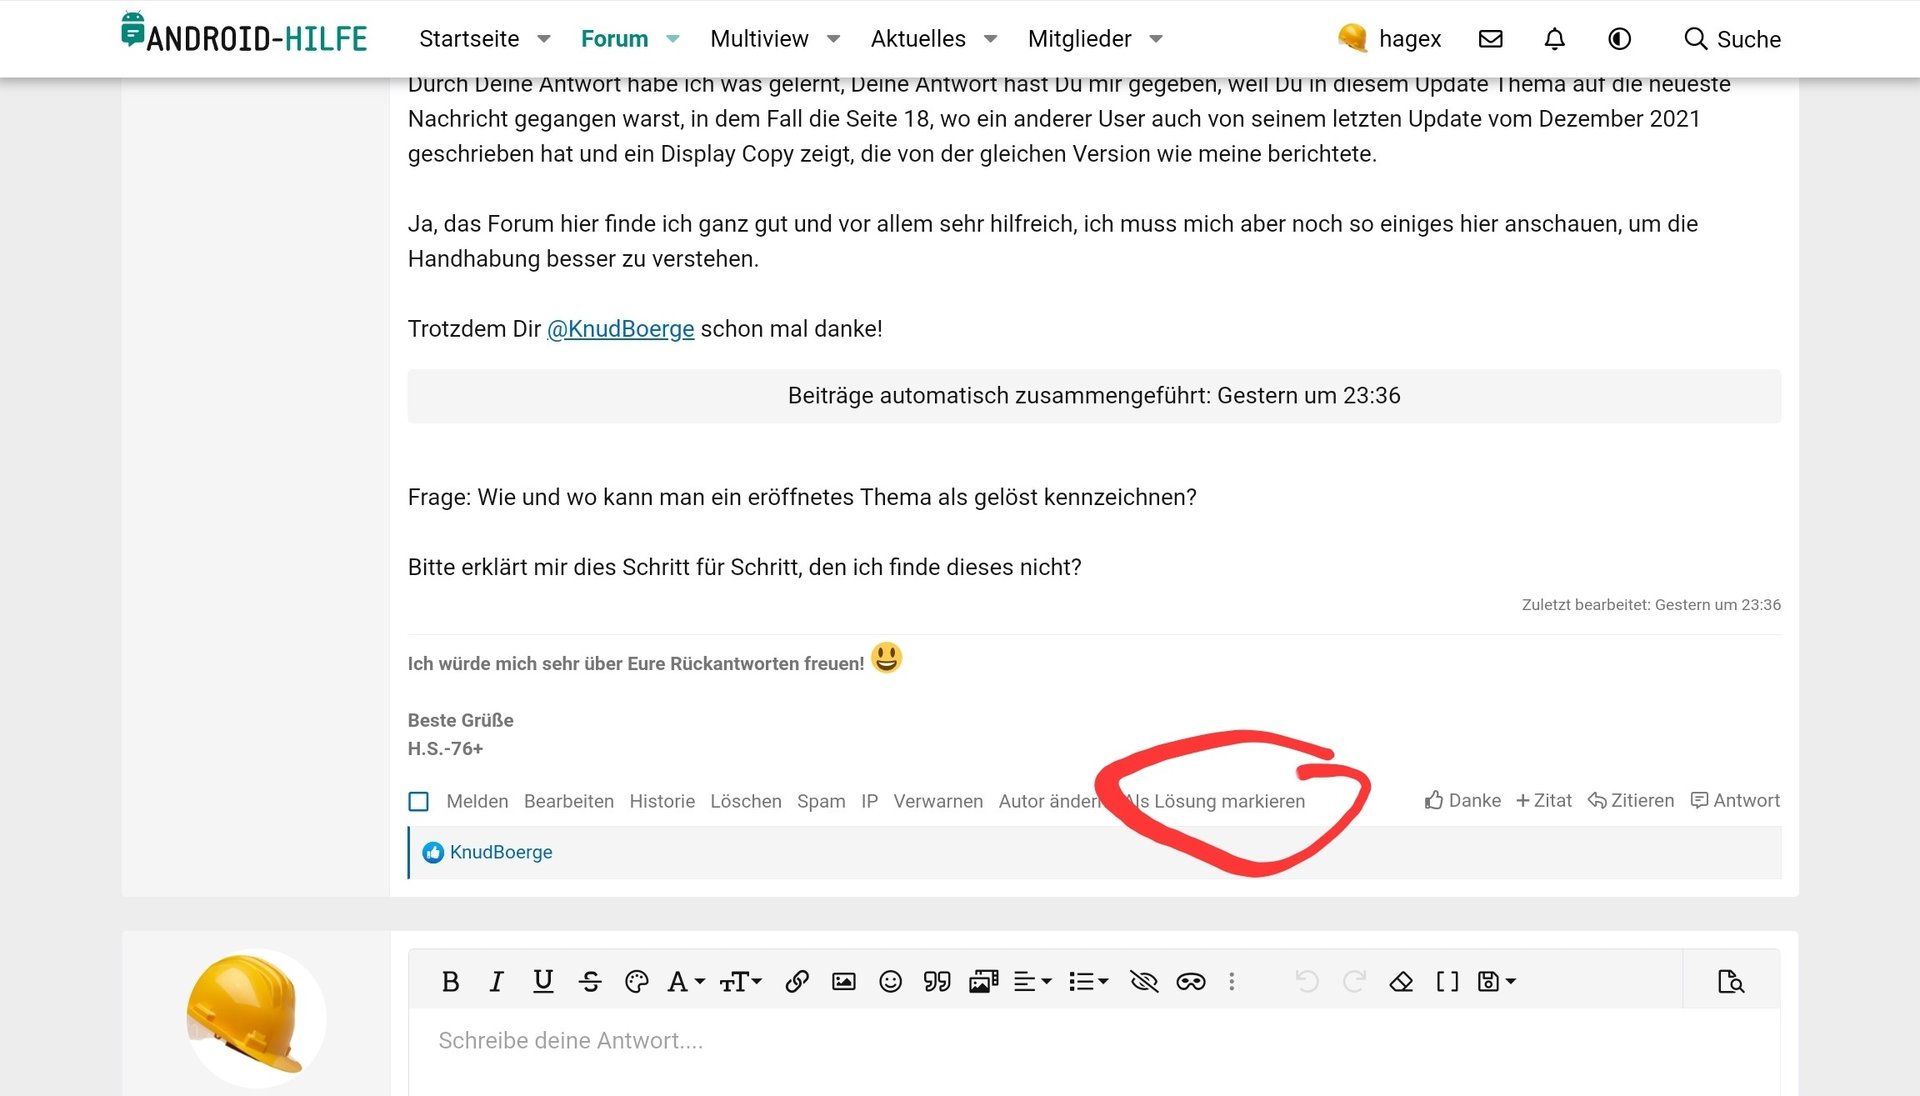Toggle BB code mode brackets
Screen dimensions: 1920x1096
point(1447,982)
